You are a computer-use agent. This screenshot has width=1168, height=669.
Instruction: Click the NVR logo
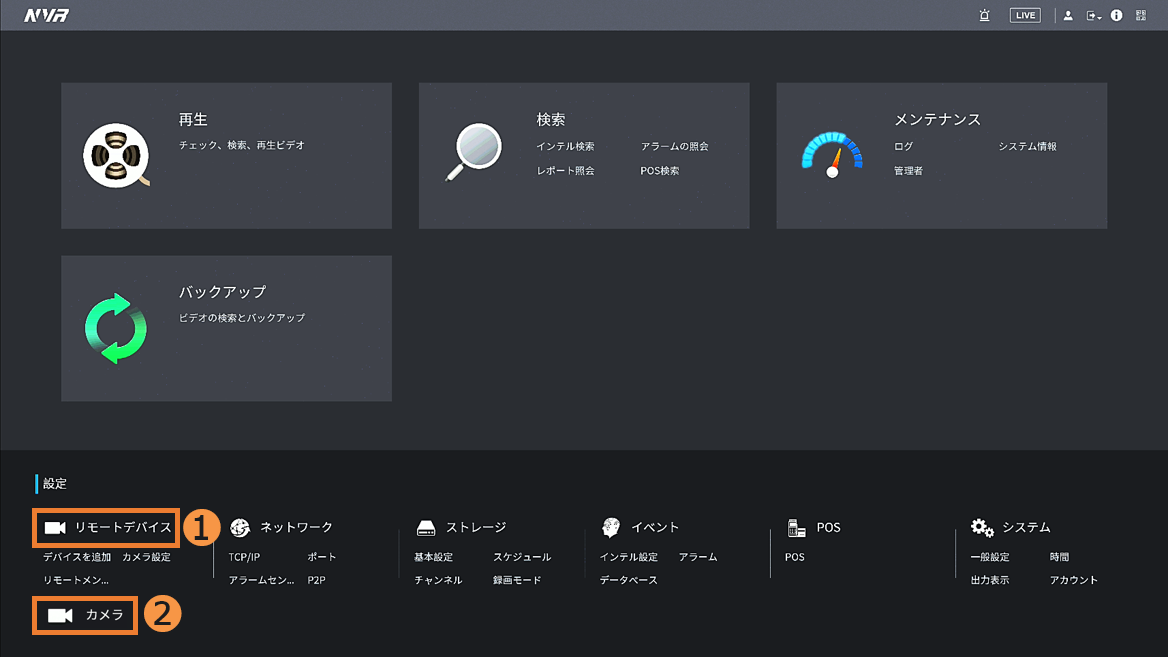click(46, 16)
